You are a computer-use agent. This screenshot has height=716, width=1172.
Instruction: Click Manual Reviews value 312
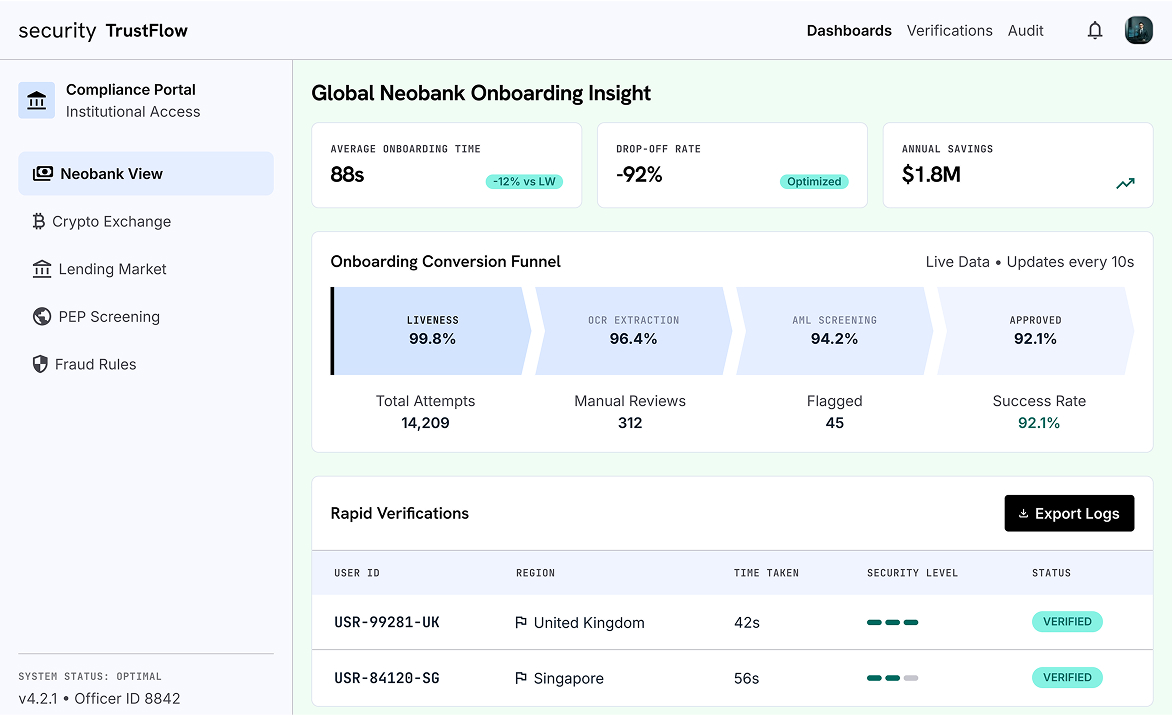tap(630, 423)
